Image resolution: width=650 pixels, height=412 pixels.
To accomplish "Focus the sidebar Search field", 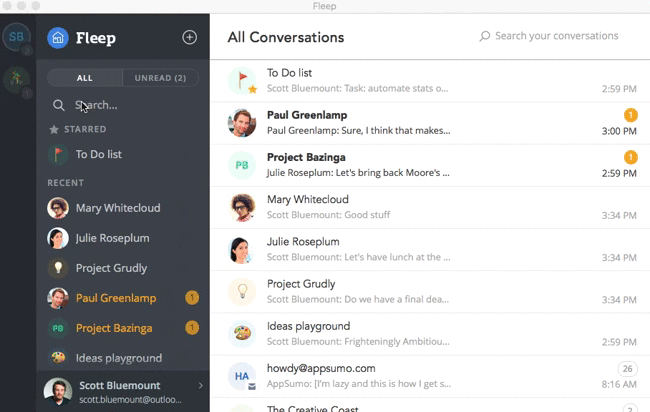I will coord(124,105).
